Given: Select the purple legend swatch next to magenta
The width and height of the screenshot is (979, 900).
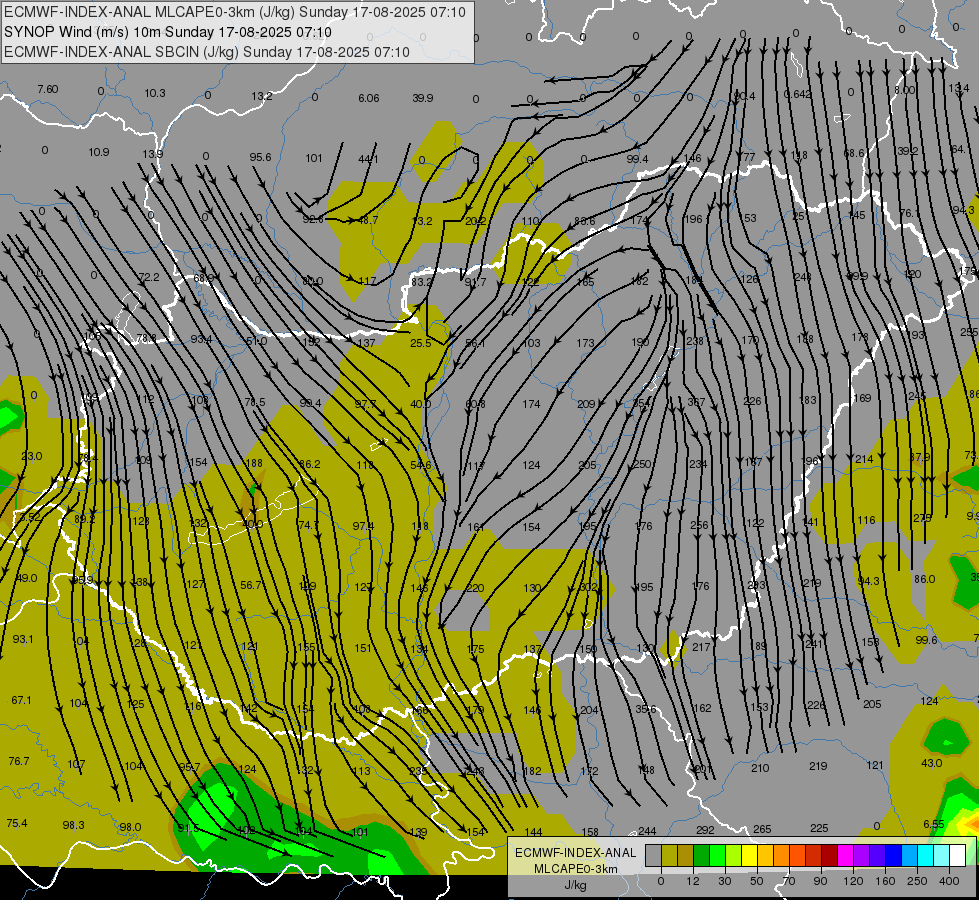Looking at the screenshot, I should (862, 855).
